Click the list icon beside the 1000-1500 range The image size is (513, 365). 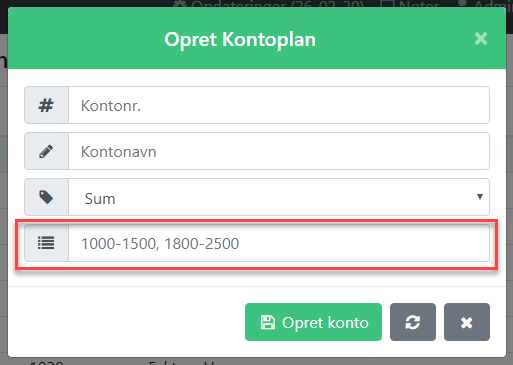coord(46,243)
